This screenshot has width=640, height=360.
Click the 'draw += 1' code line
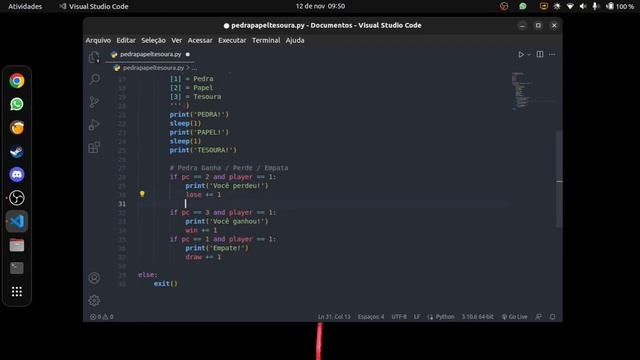pos(203,257)
